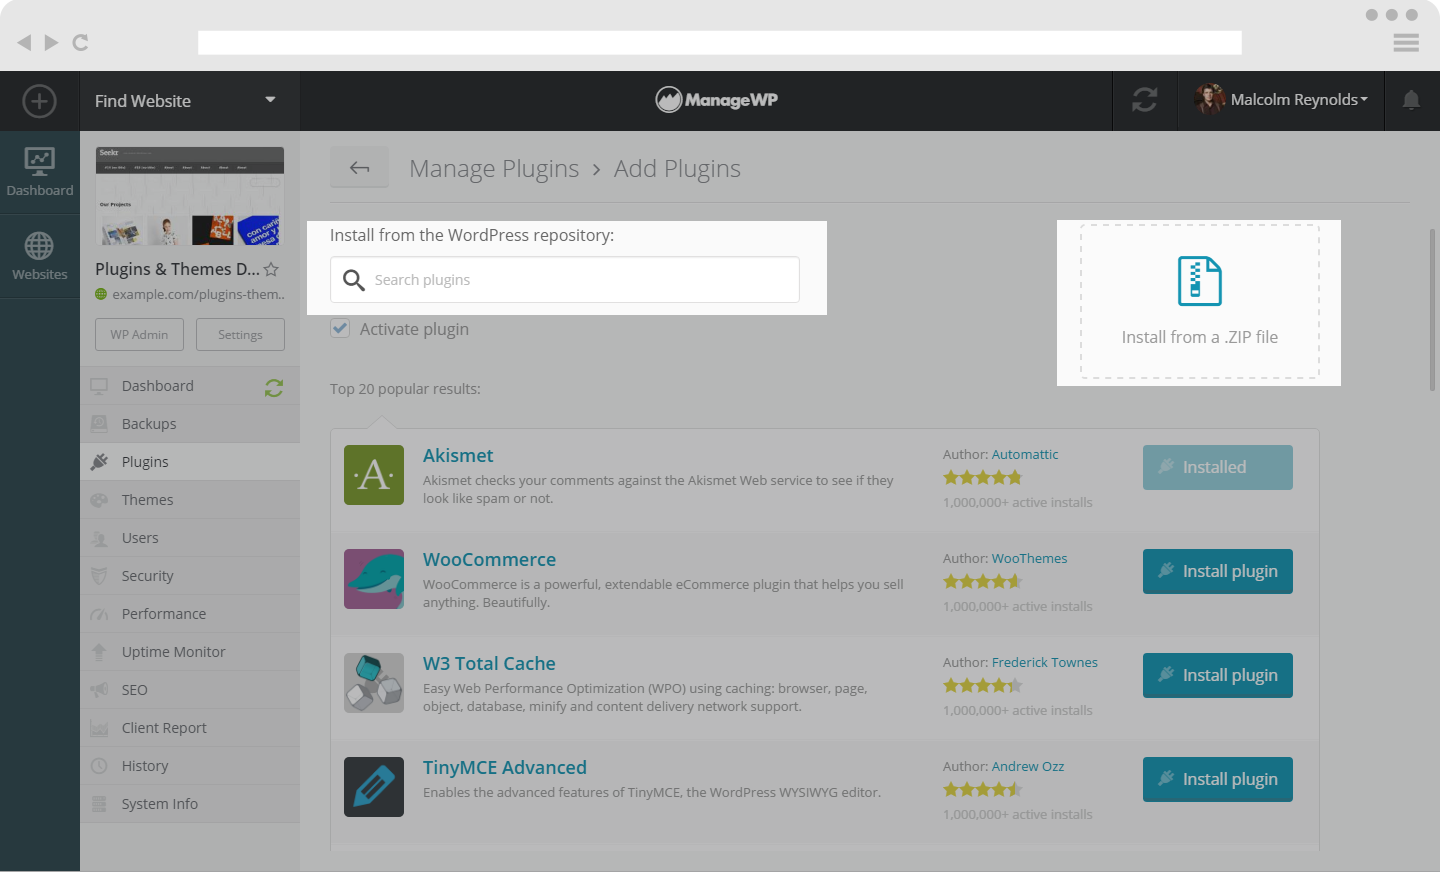This screenshot has height=872, width=1440.
Task: Click the Akismet plugin icon
Action: 374,475
